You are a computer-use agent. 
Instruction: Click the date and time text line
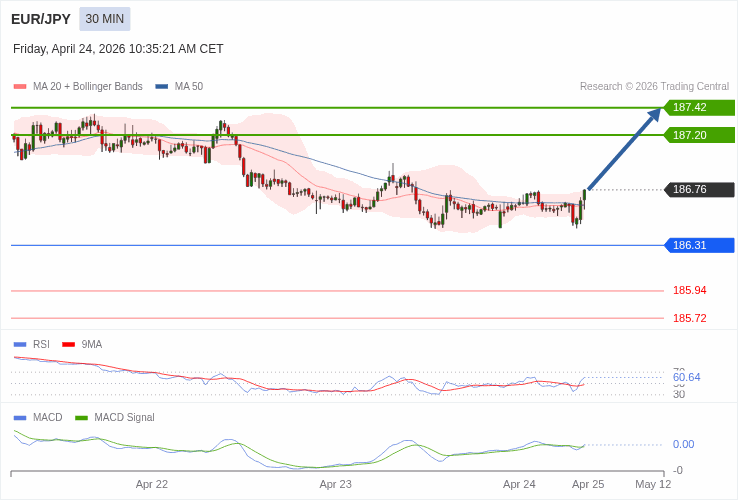[118, 49]
